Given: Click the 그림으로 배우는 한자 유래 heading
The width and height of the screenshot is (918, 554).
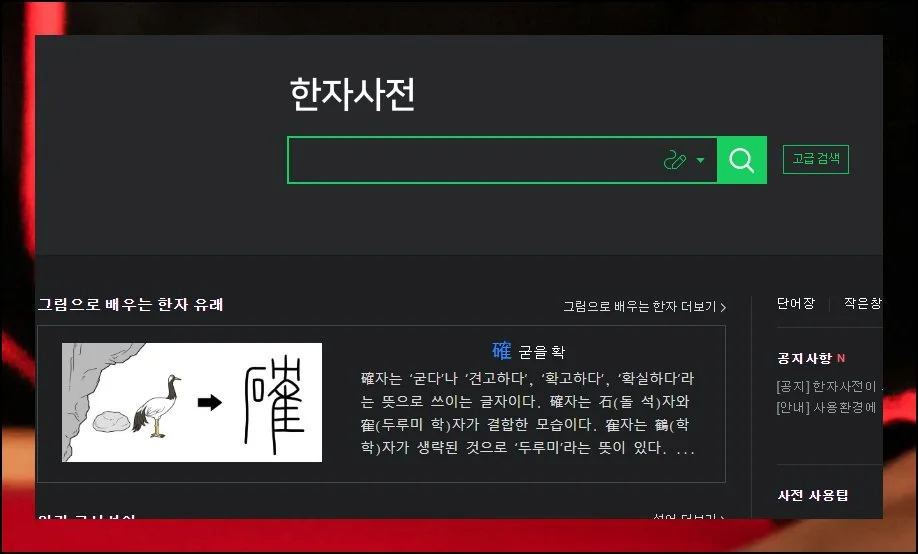Looking at the screenshot, I should pyautogui.click(x=131, y=305).
